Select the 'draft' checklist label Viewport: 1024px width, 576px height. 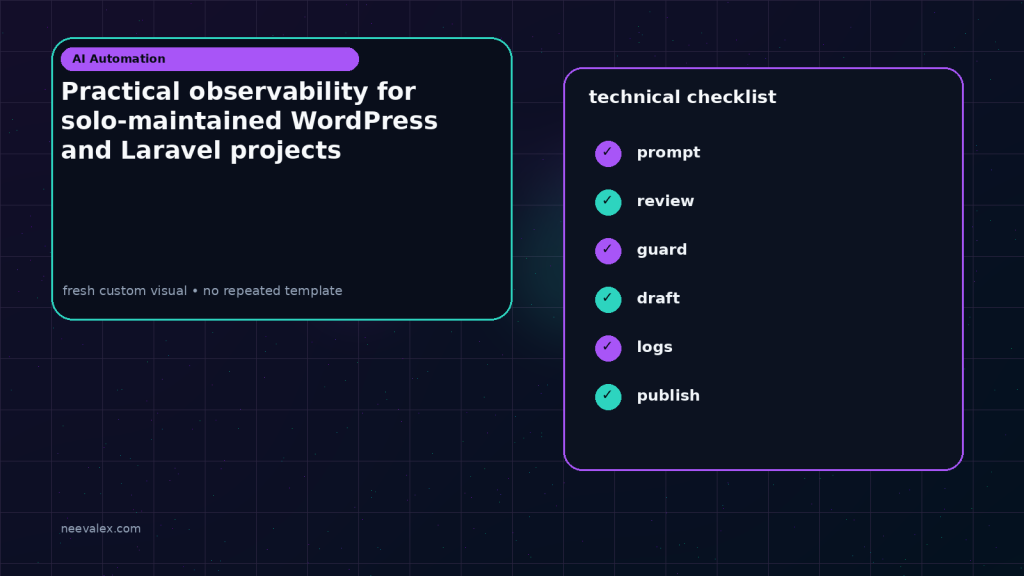click(x=658, y=298)
